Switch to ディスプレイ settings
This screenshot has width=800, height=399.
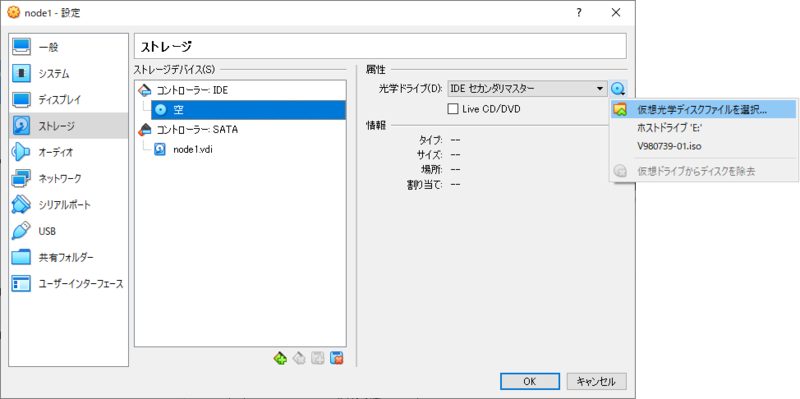coord(68,99)
